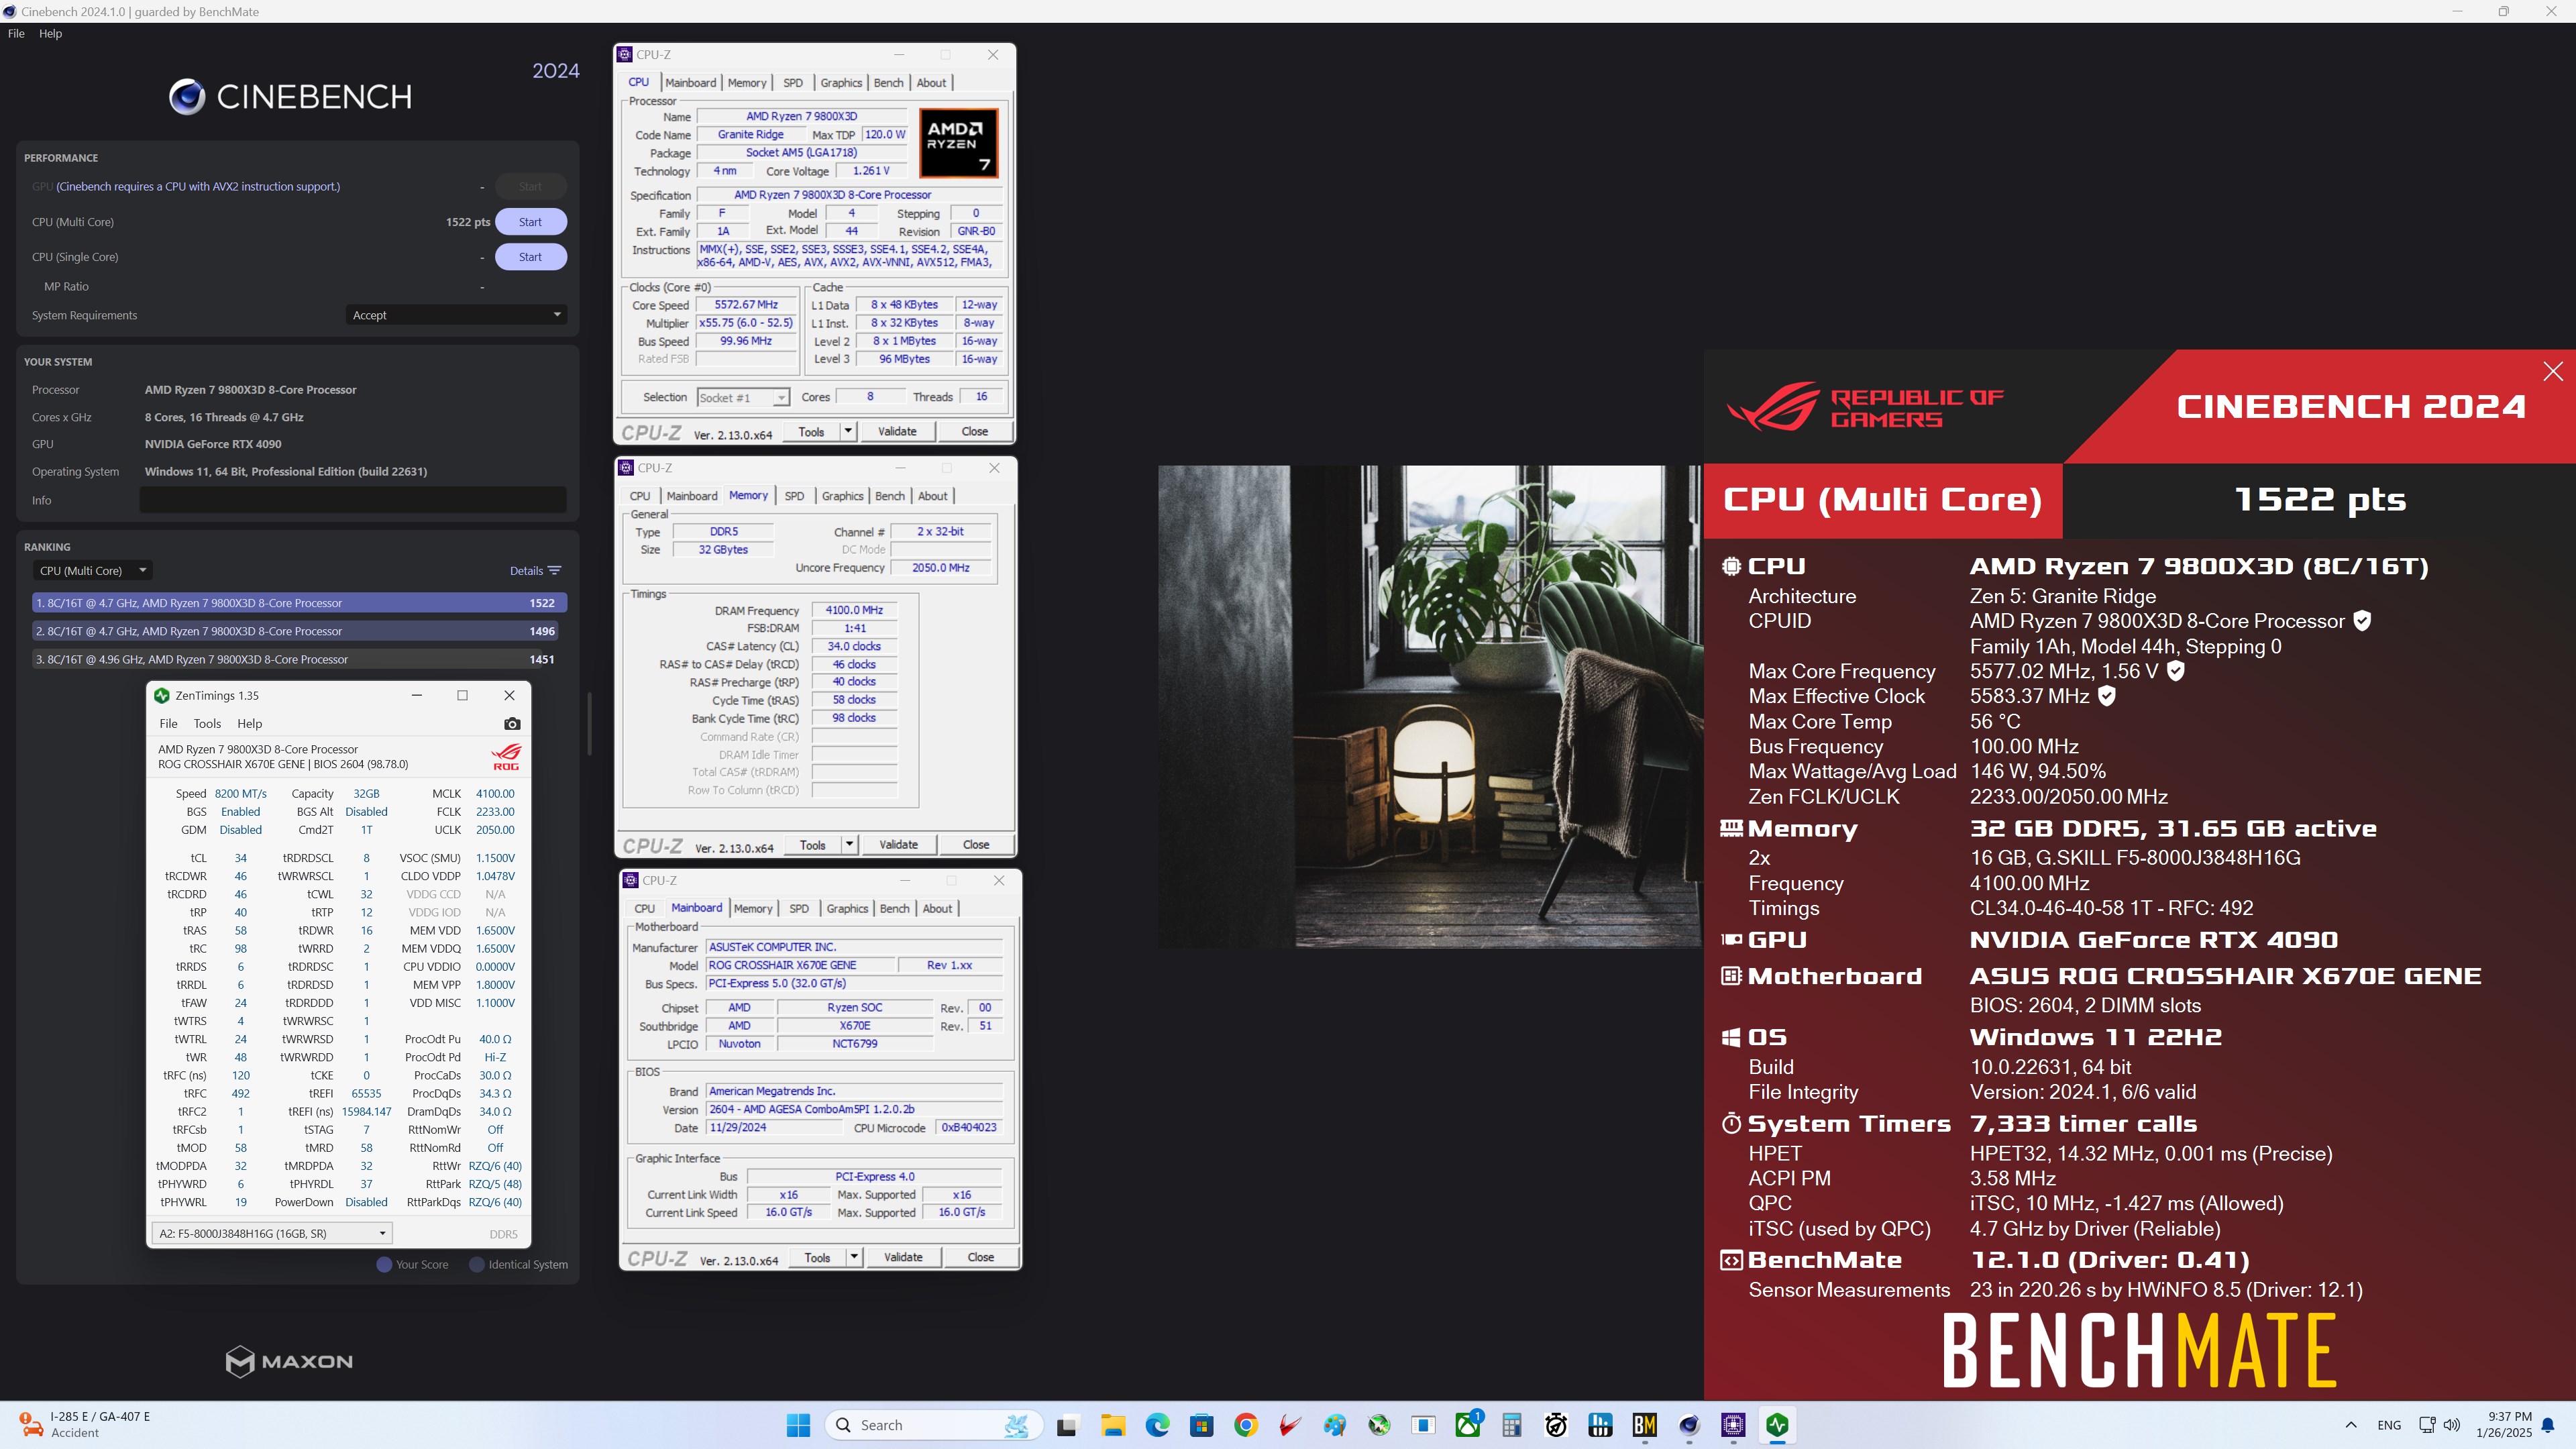
Task: Click Validate in CPU-Z Mainboard window
Action: click(903, 1257)
